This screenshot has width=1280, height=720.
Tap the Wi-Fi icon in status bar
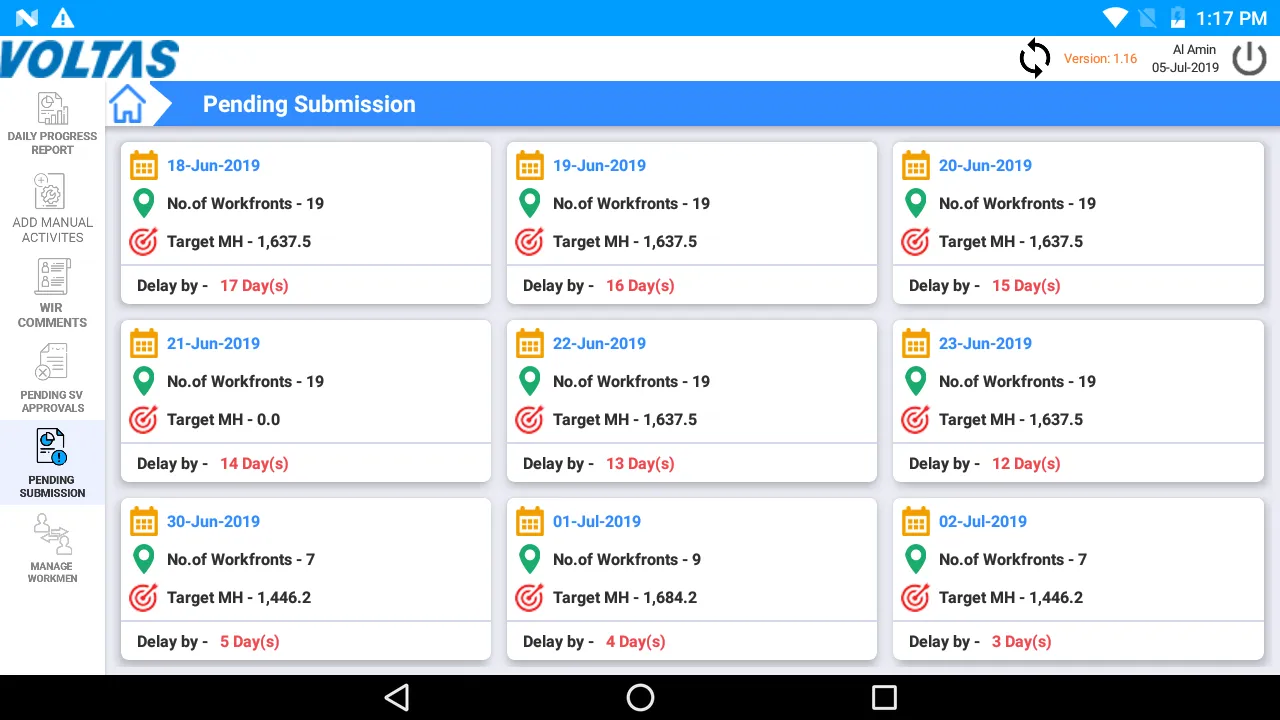(1115, 18)
